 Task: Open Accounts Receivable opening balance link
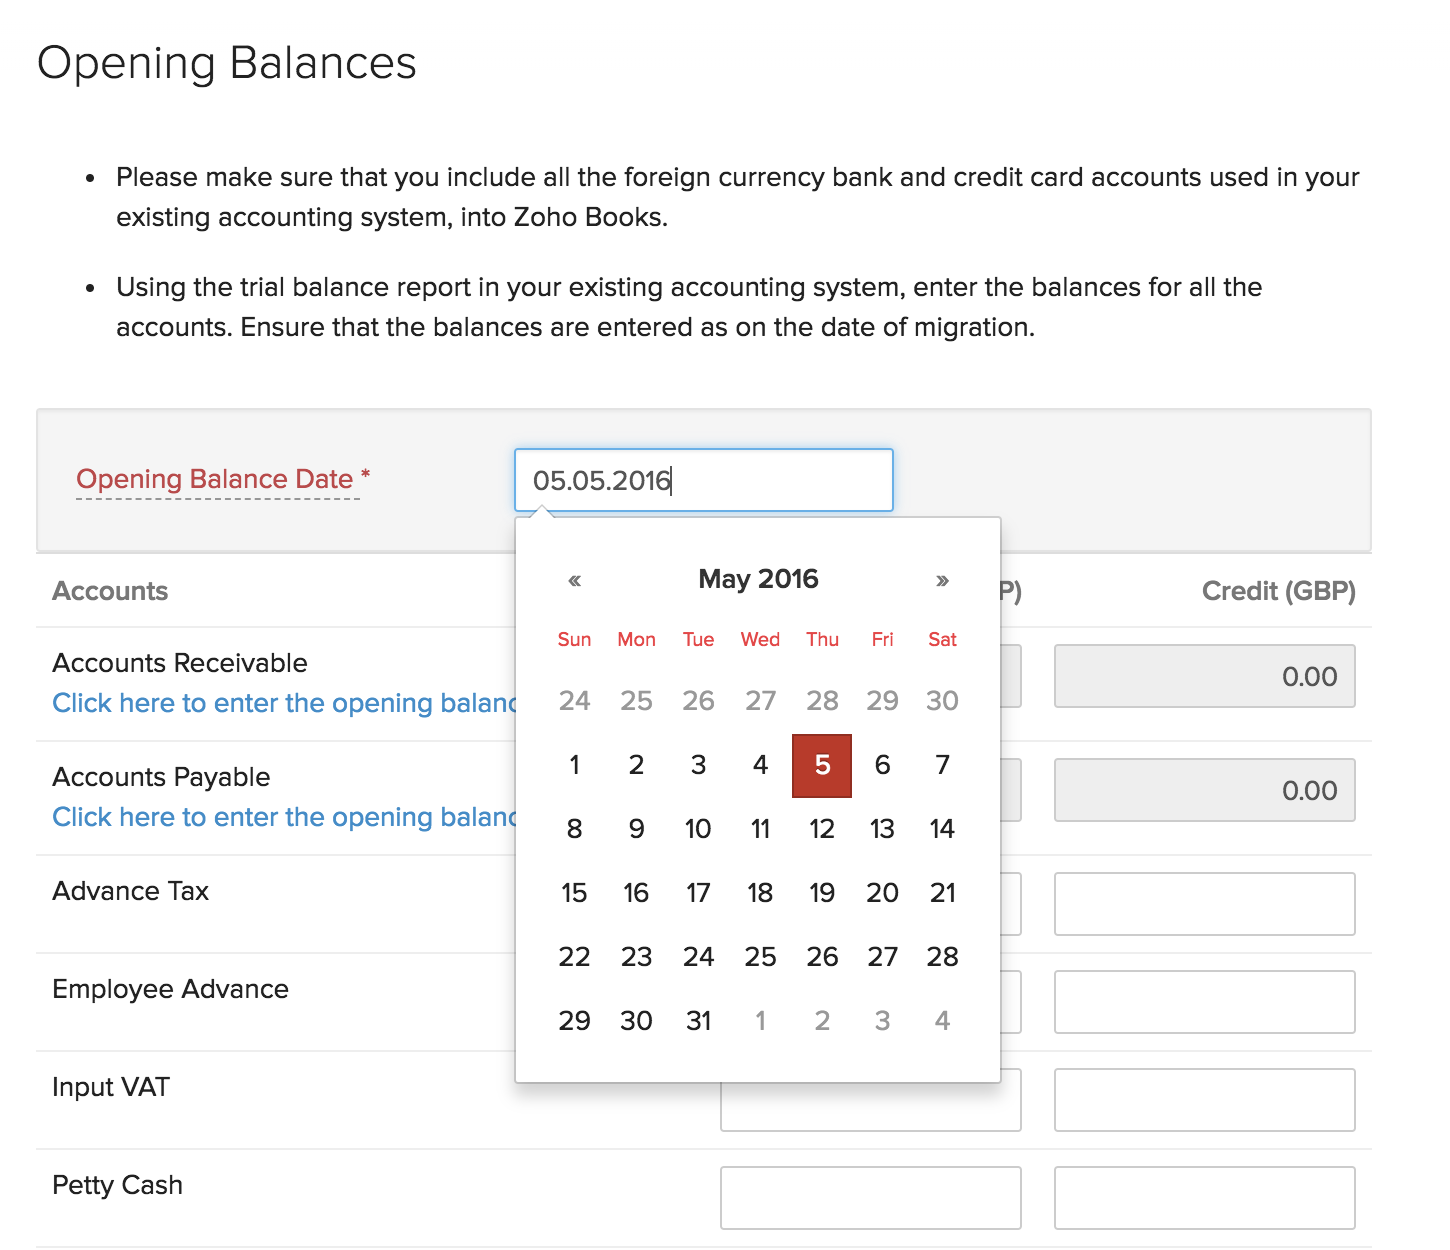point(284,703)
